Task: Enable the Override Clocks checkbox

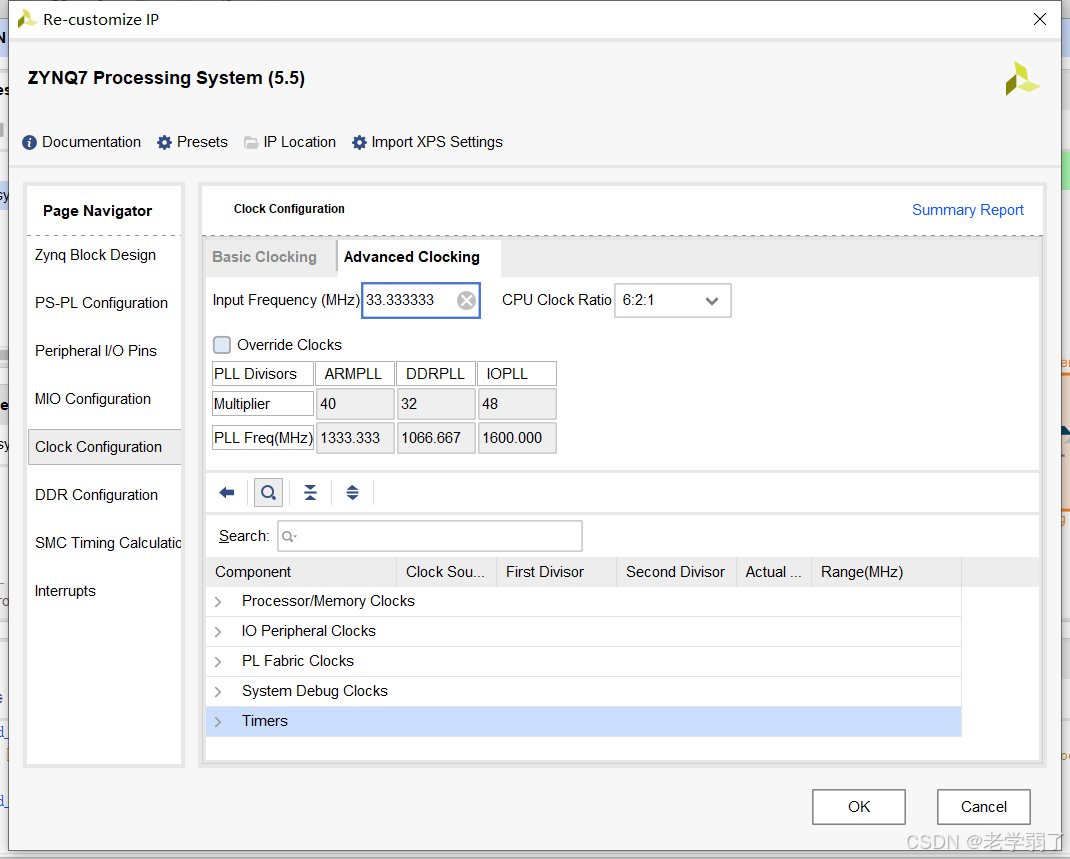Action: [222, 345]
